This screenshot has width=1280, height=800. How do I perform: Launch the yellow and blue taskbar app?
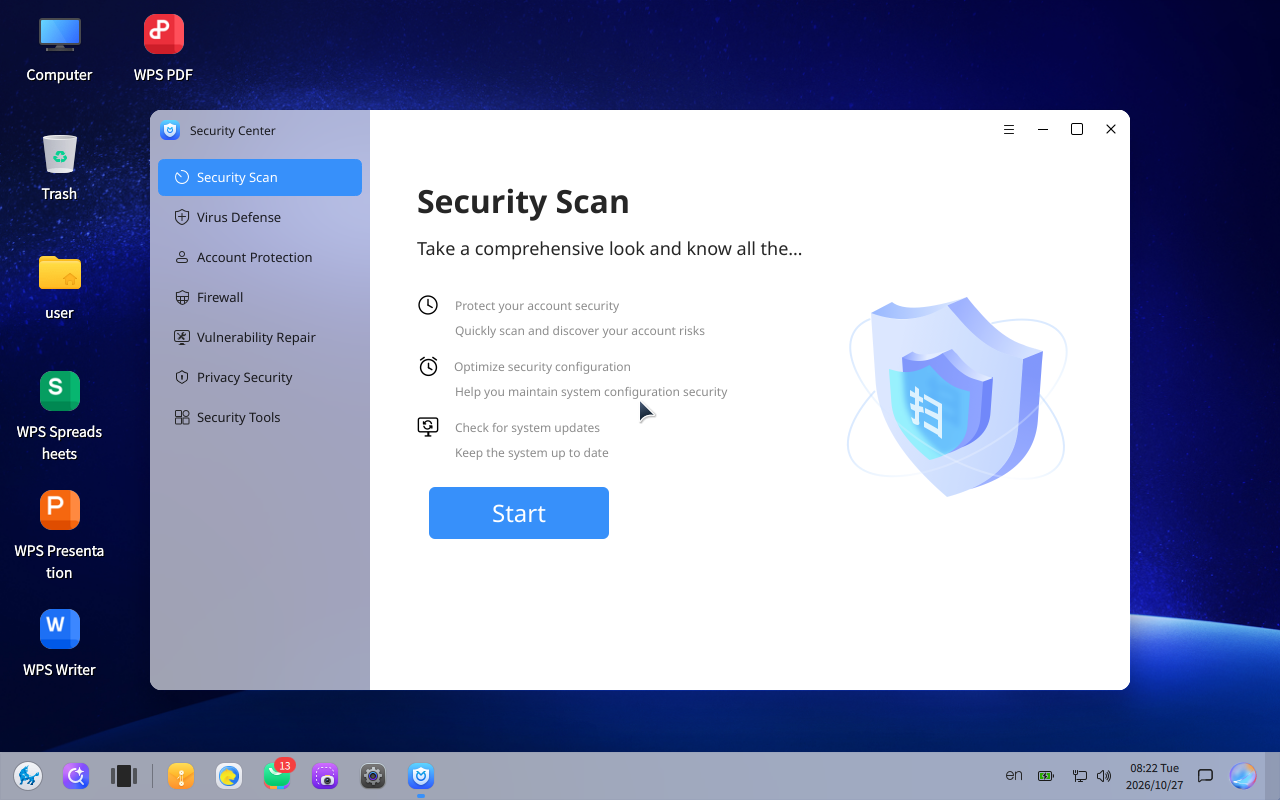pos(229,776)
